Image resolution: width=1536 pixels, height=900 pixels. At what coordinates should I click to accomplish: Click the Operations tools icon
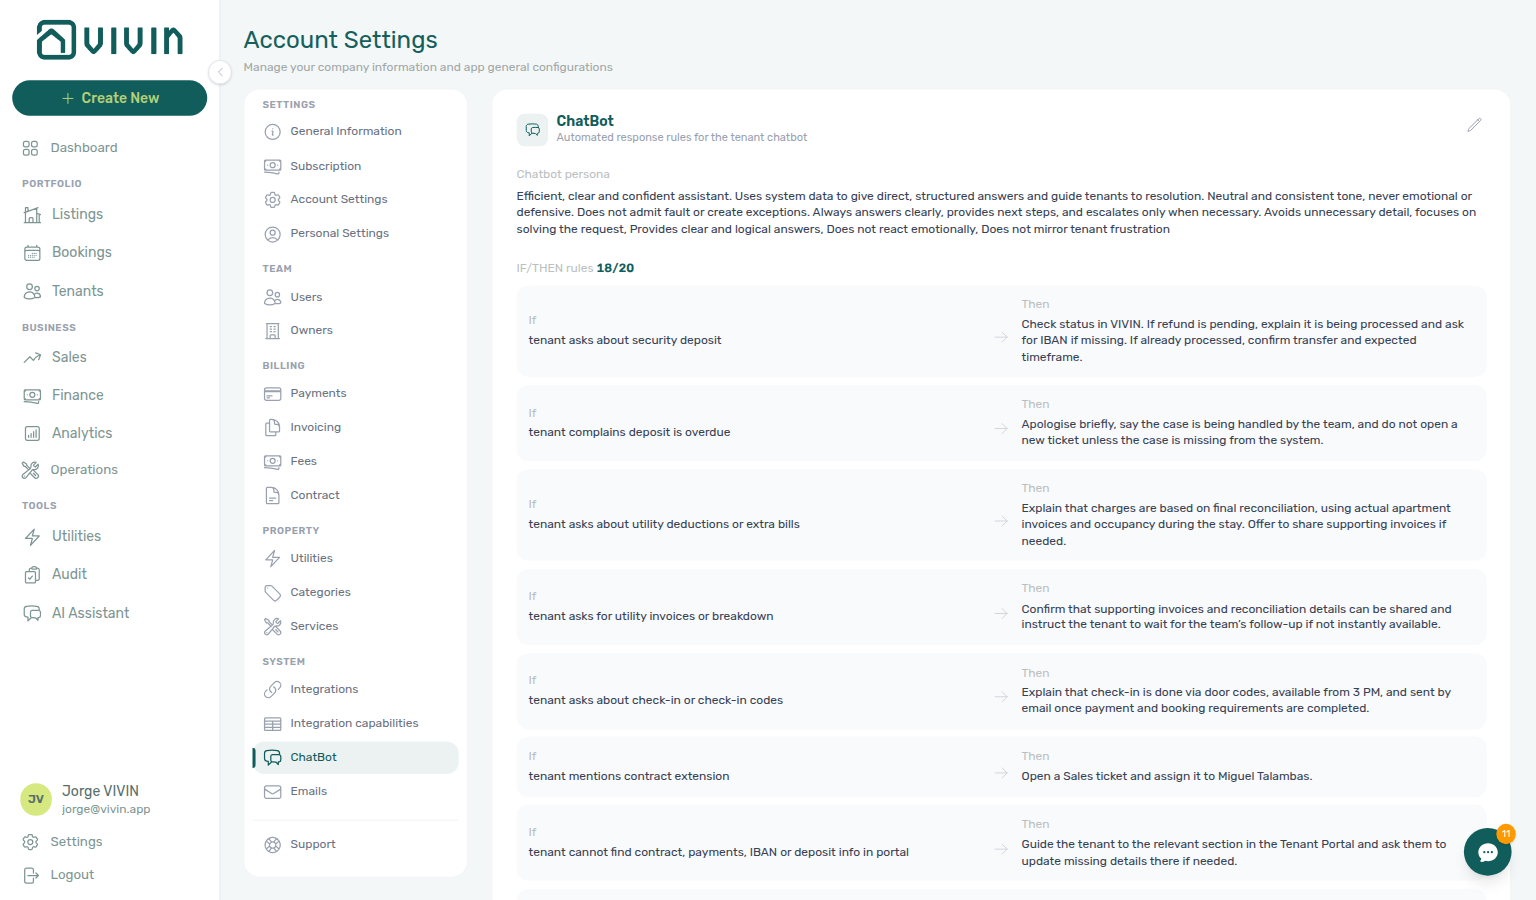[30, 470]
